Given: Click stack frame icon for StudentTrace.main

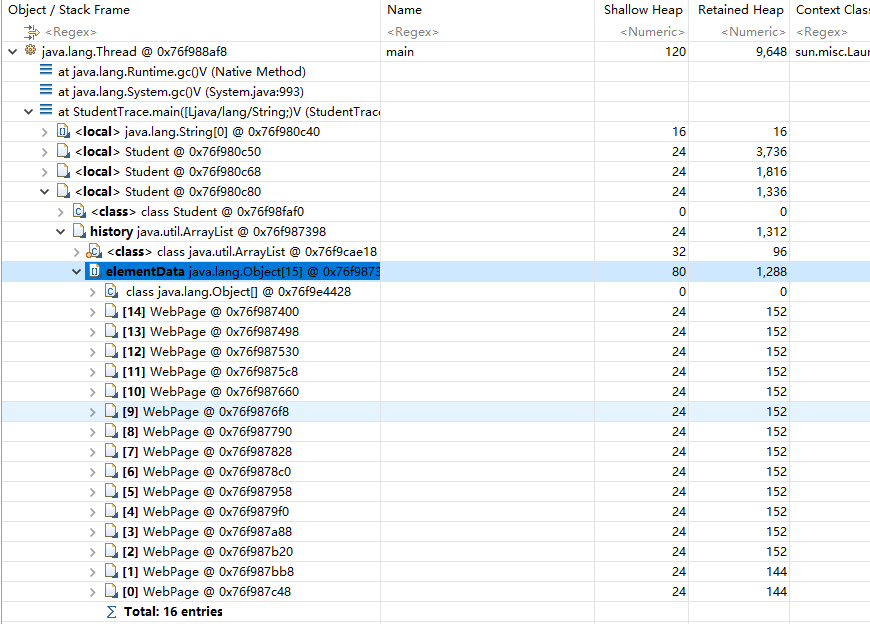Looking at the screenshot, I should point(46,110).
